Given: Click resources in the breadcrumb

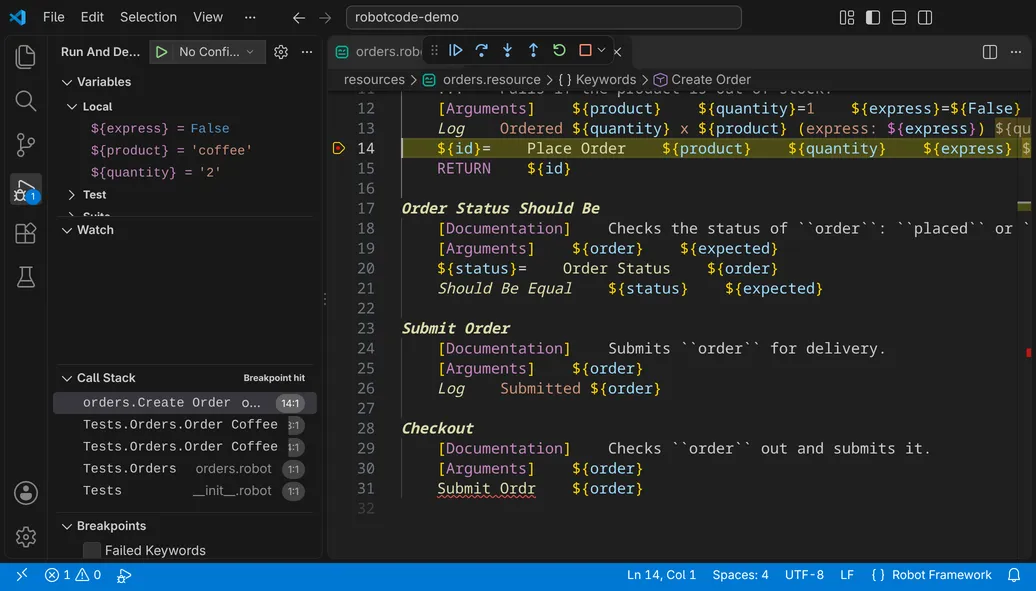Looking at the screenshot, I should pos(374,79).
